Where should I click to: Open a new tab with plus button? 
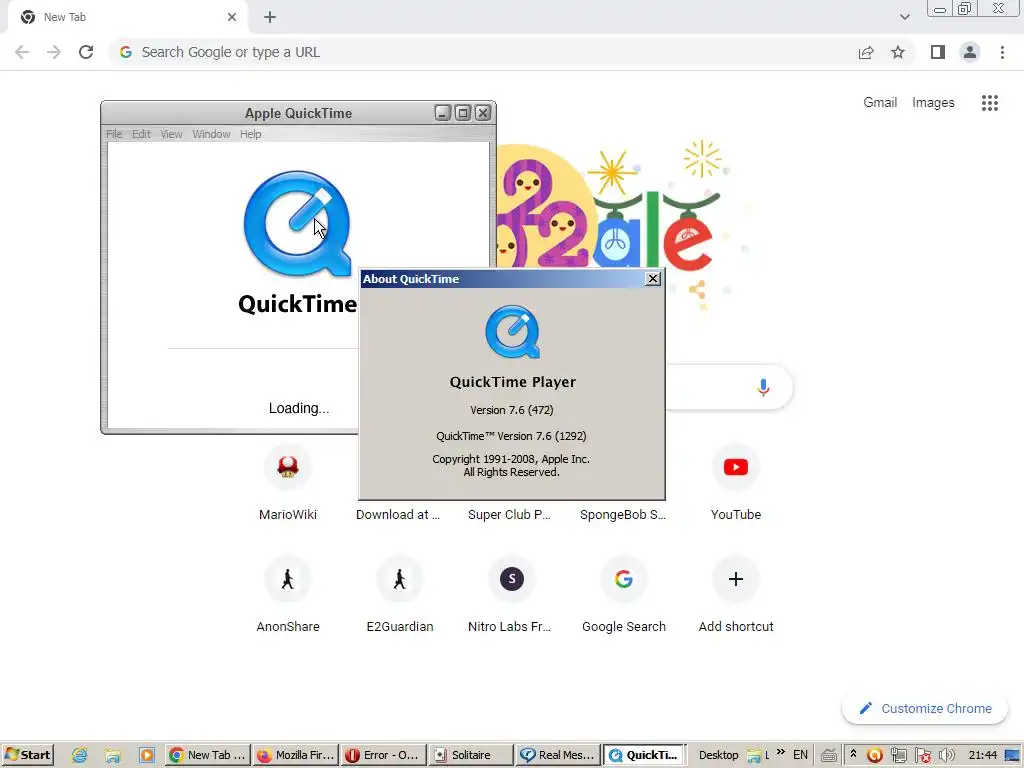click(x=270, y=18)
